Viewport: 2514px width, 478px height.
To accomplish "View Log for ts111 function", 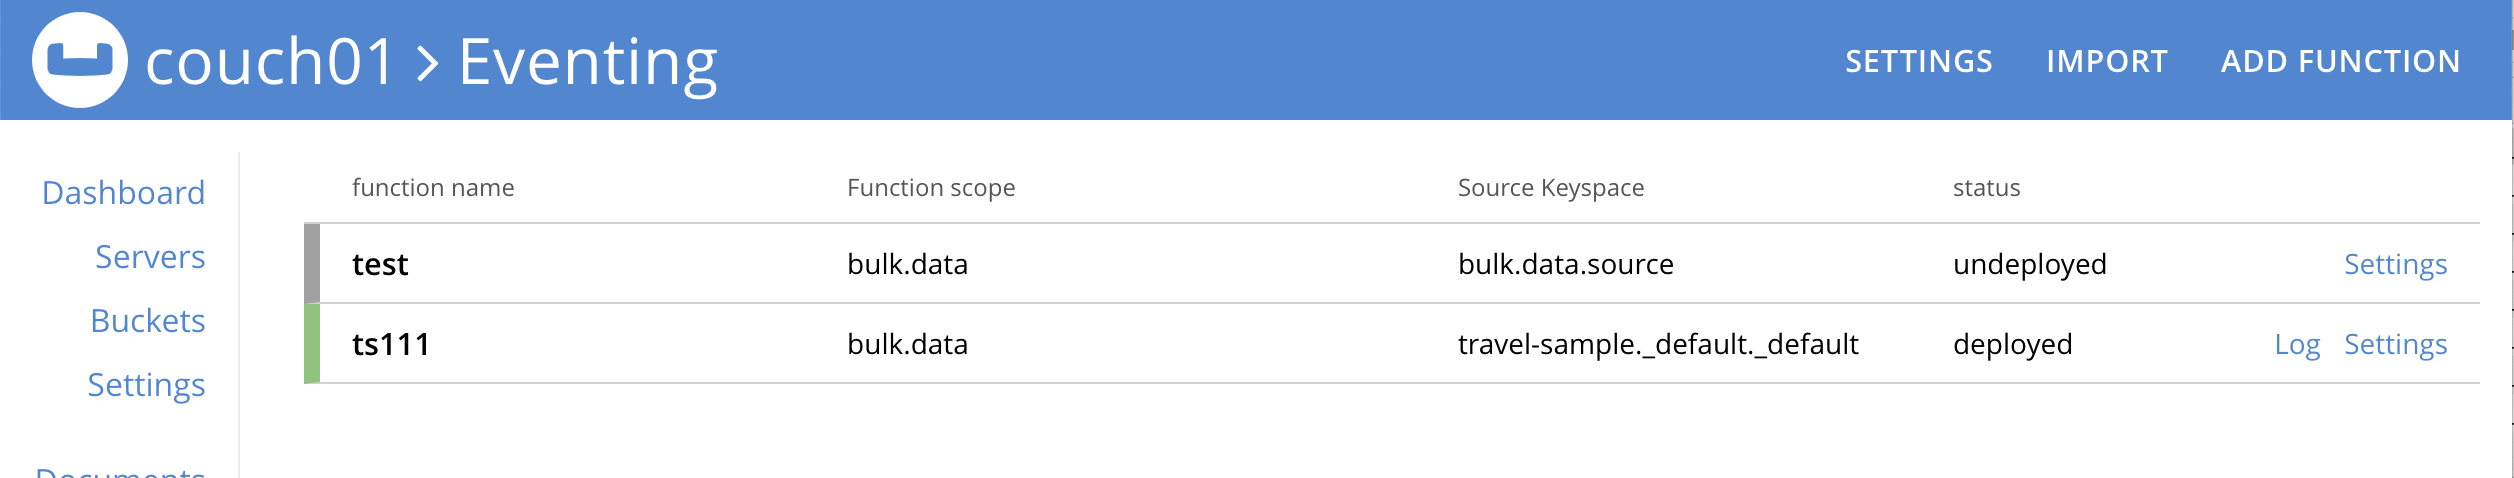I will [2297, 344].
